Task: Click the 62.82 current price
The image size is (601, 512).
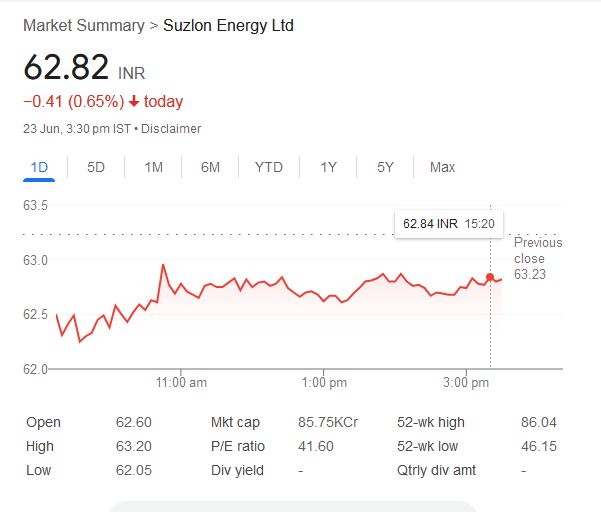Action: coord(66,68)
